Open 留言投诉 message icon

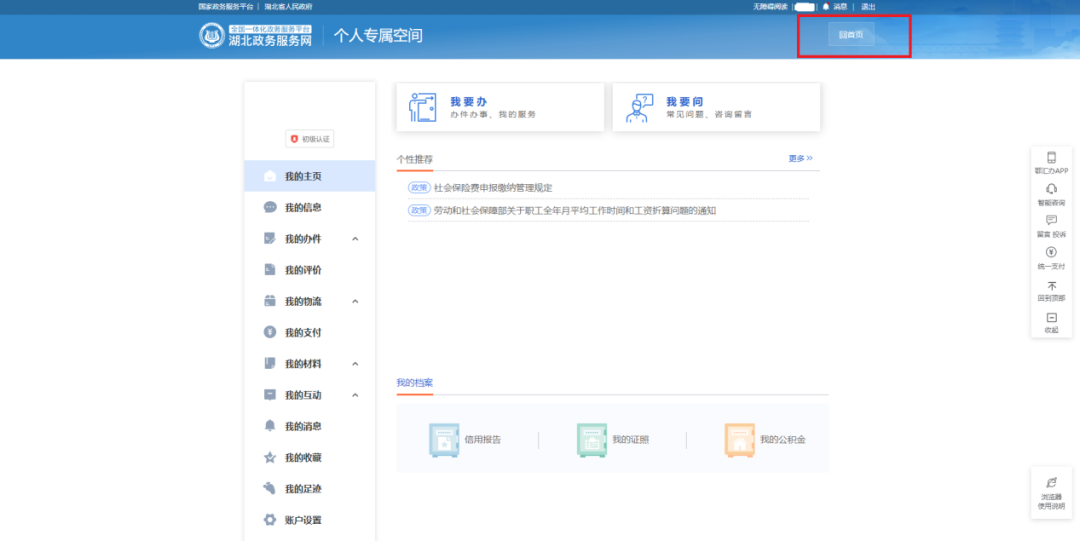(1051, 221)
